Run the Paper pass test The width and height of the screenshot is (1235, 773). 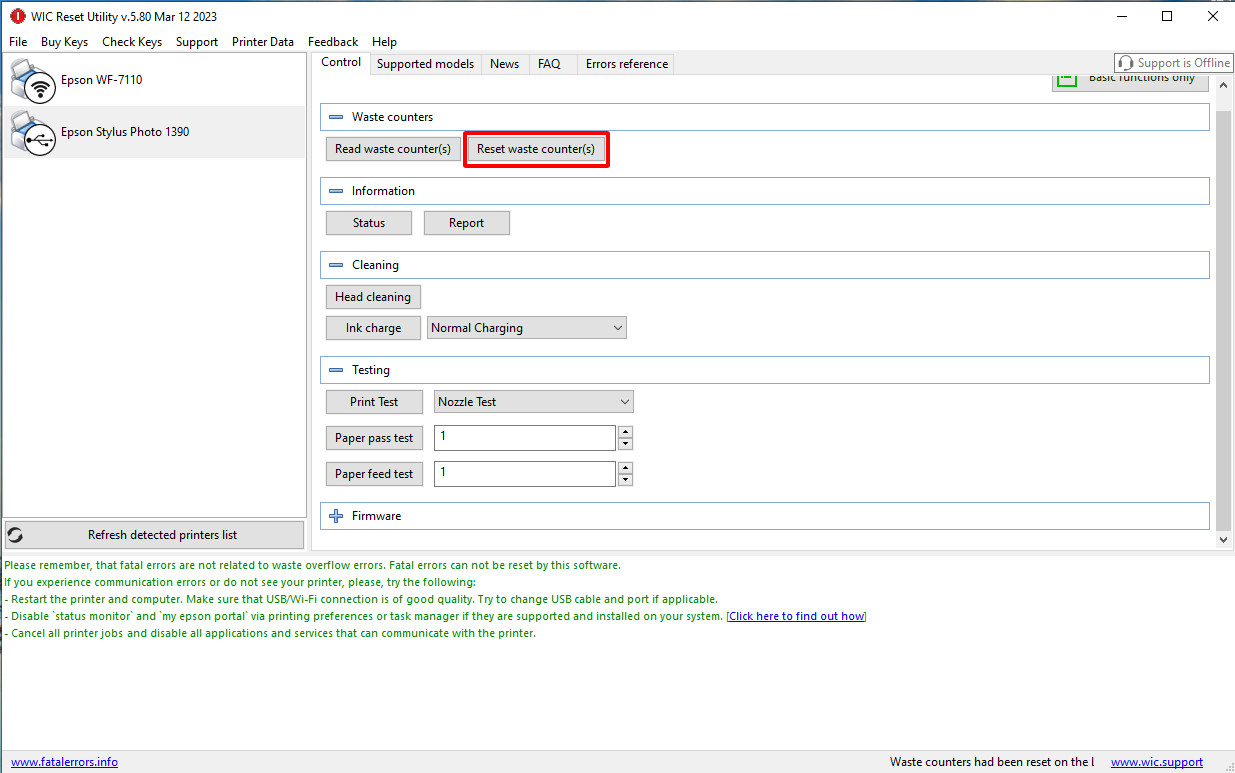[374, 438]
